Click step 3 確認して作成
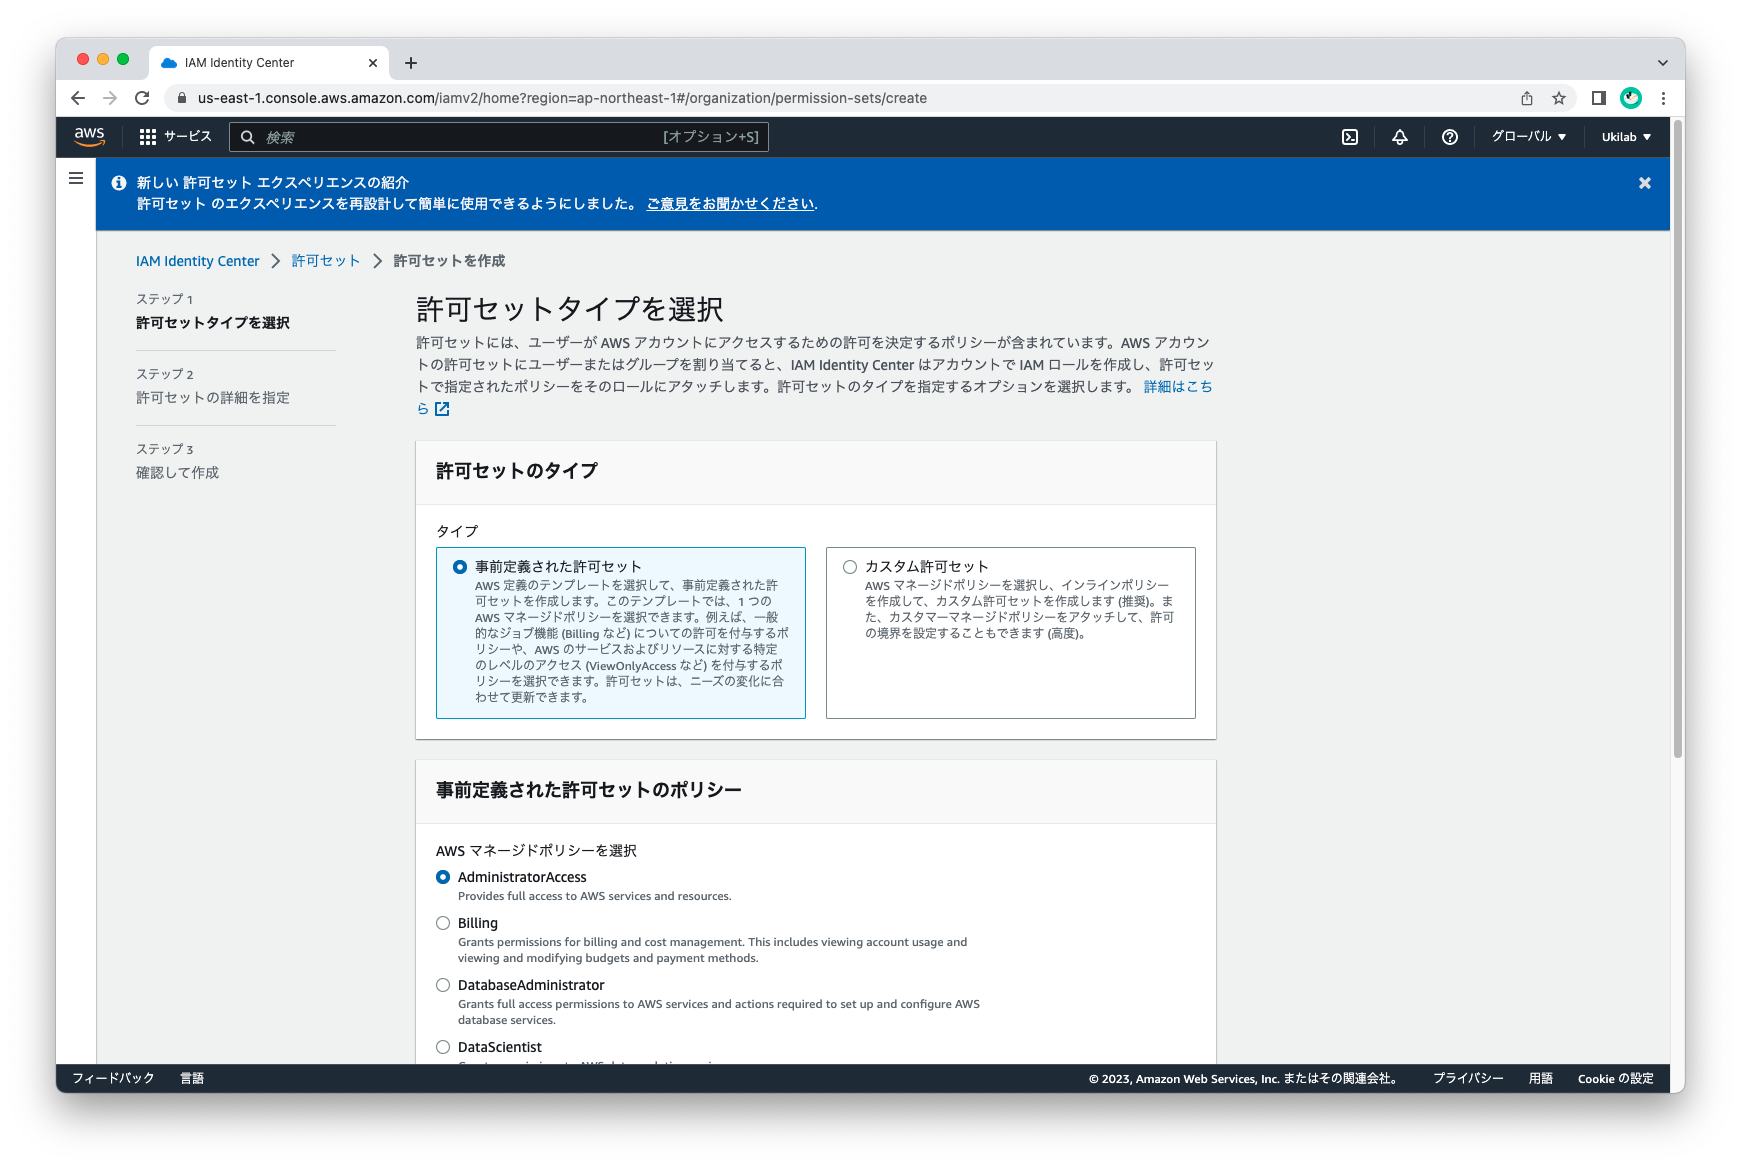This screenshot has height=1167, width=1741. pyautogui.click(x=177, y=473)
